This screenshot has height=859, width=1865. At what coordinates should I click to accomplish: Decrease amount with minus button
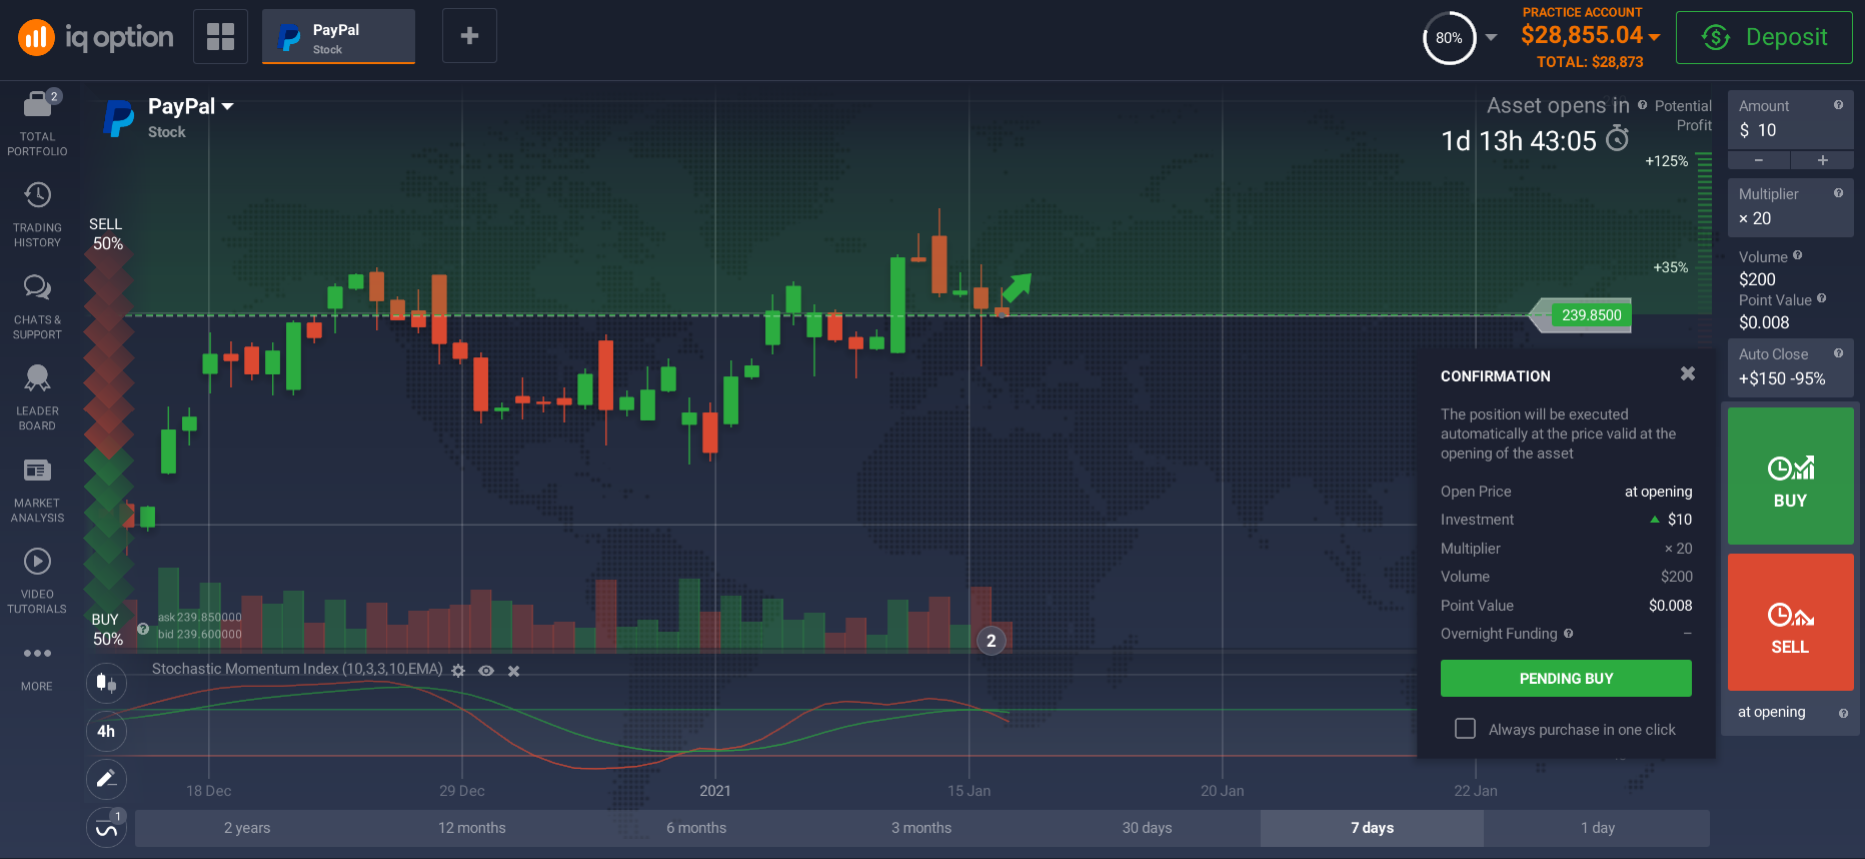(x=1759, y=160)
